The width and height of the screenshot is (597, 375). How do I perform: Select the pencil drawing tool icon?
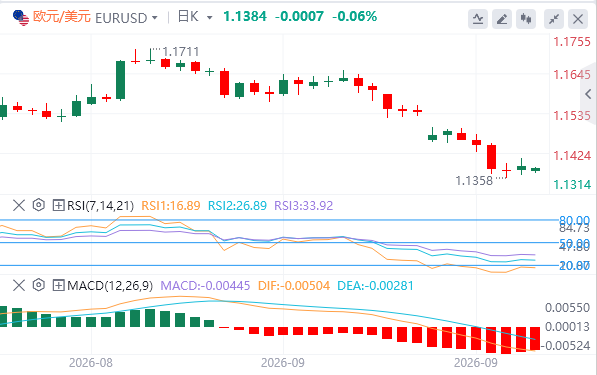(502, 18)
